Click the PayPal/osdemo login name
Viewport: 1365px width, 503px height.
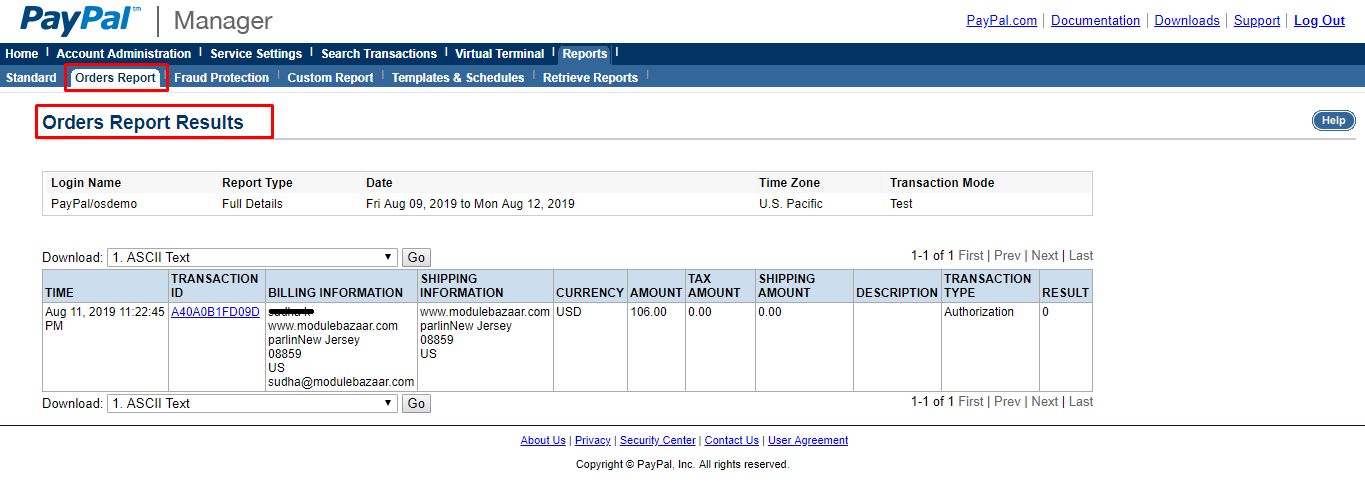(x=94, y=204)
